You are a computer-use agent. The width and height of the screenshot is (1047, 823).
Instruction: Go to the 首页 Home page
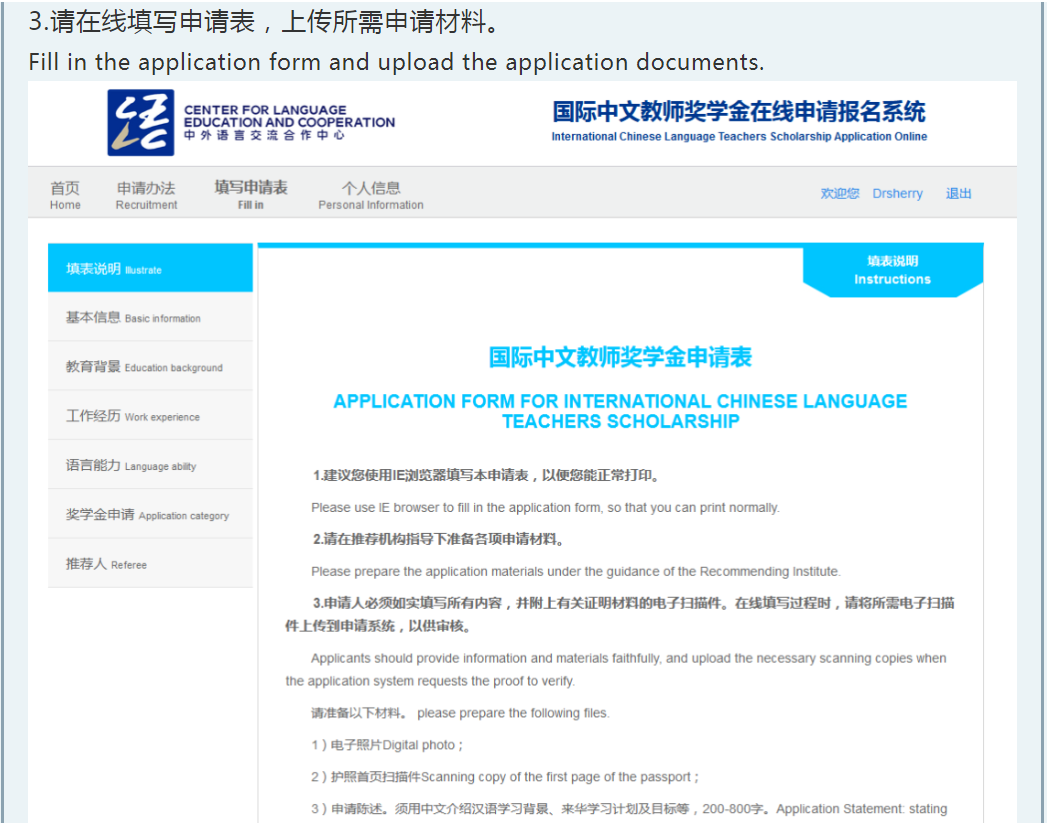coord(65,194)
